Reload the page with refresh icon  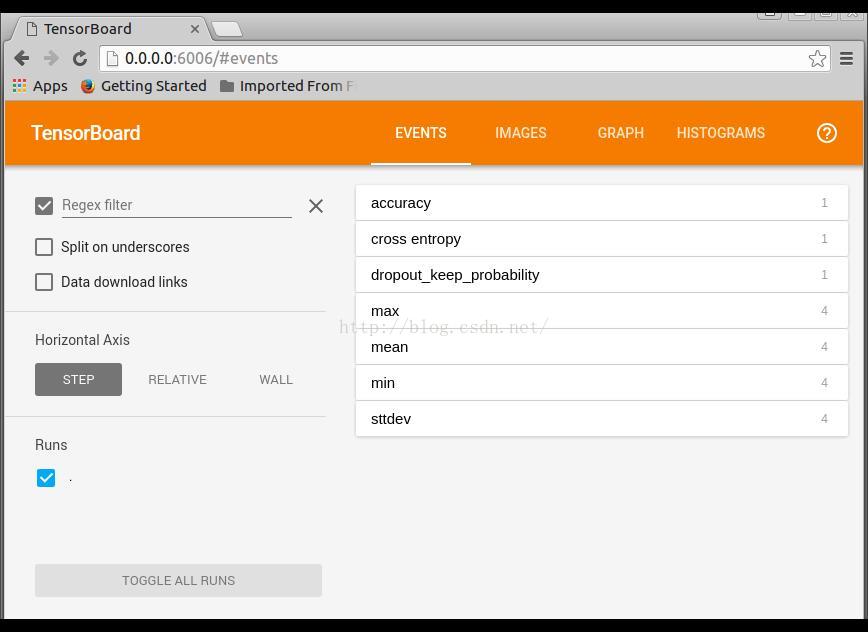click(x=80, y=58)
